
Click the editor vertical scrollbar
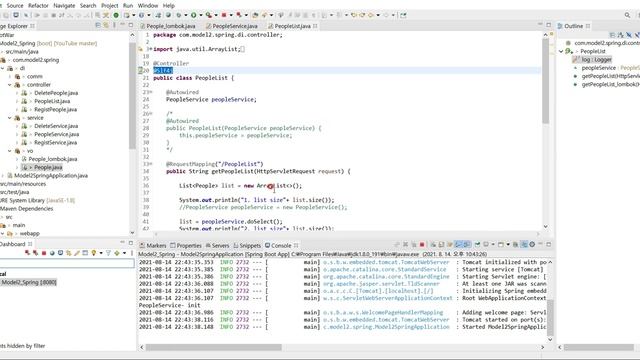pyautogui.click(x=546, y=81)
